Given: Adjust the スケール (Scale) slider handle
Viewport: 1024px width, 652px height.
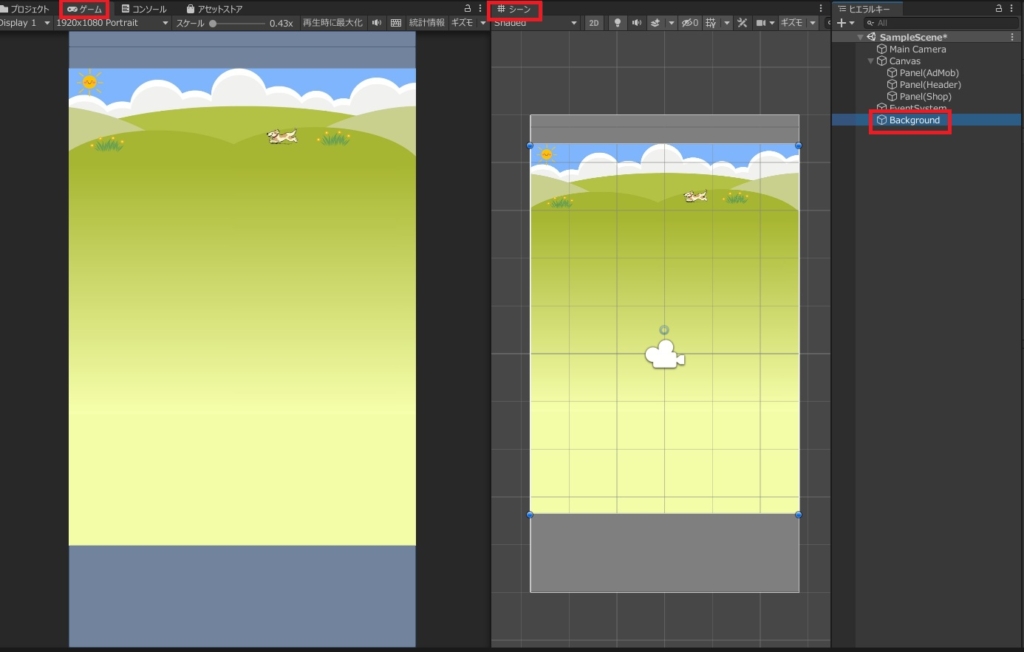Looking at the screenshot, I should click(213, 22).
